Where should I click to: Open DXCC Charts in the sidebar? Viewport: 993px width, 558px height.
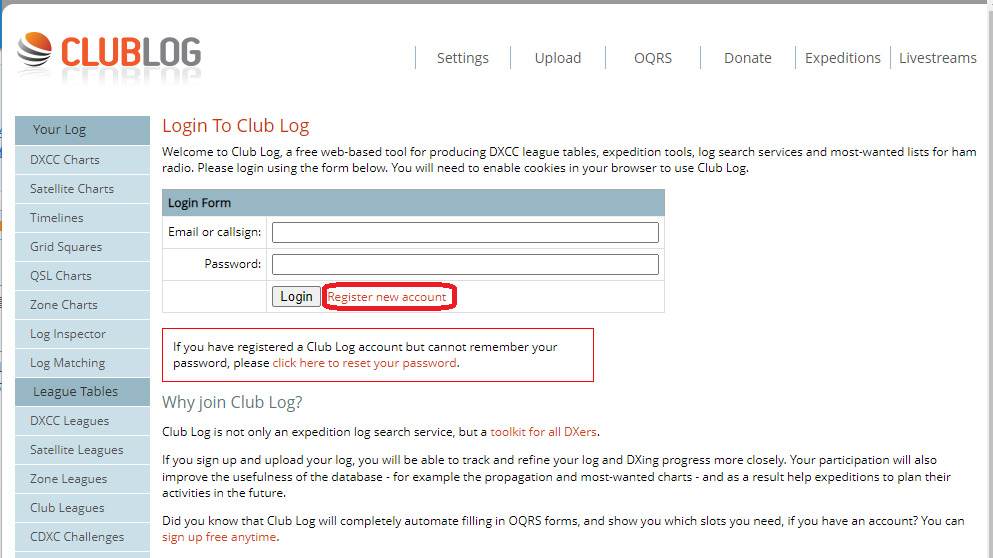82,160
